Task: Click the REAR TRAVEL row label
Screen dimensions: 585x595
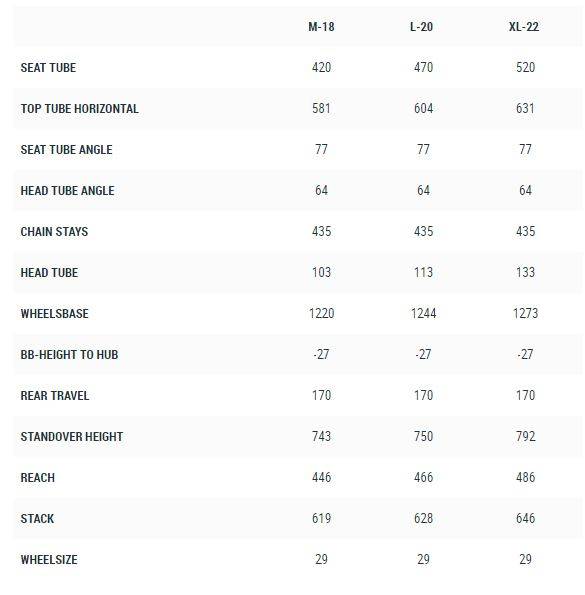Action: [55, 395]
